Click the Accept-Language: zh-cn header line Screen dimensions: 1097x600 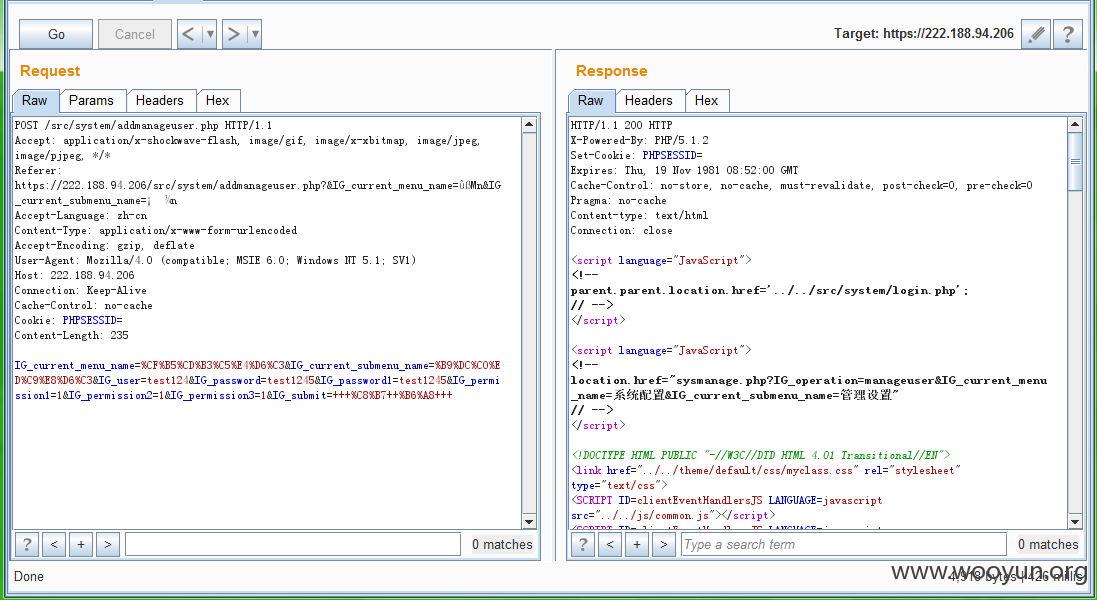81,215
